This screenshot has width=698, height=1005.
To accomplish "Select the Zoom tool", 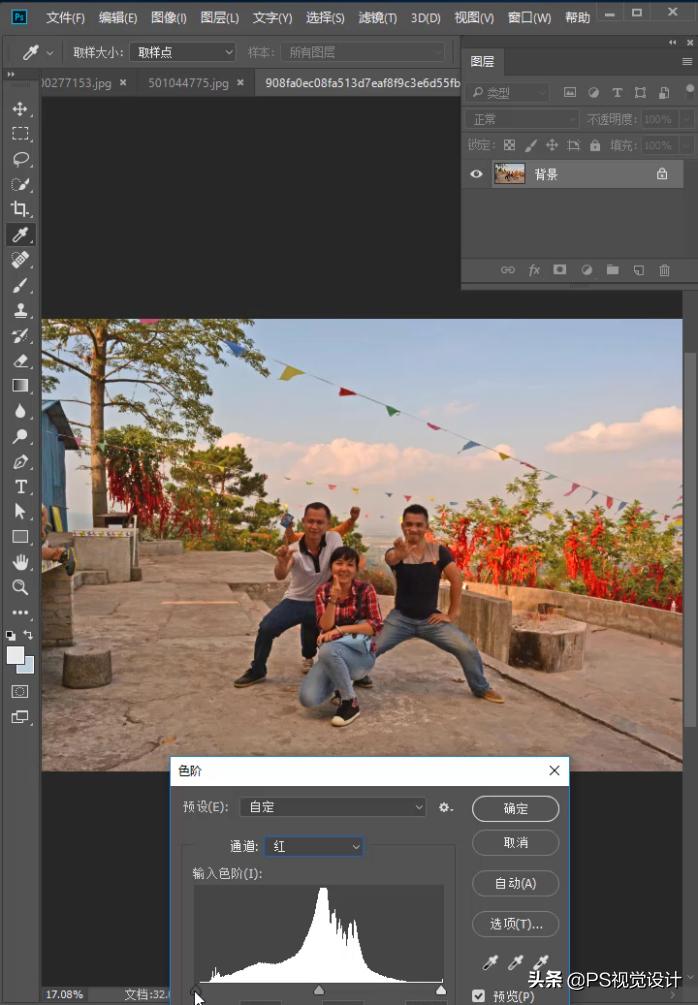I will tap(20, 587).
